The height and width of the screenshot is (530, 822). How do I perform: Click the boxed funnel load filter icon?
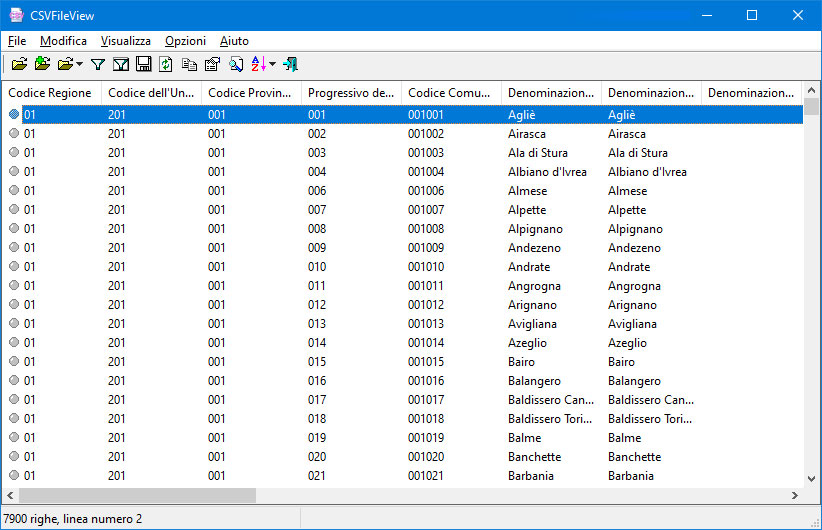tap(121, 64)
